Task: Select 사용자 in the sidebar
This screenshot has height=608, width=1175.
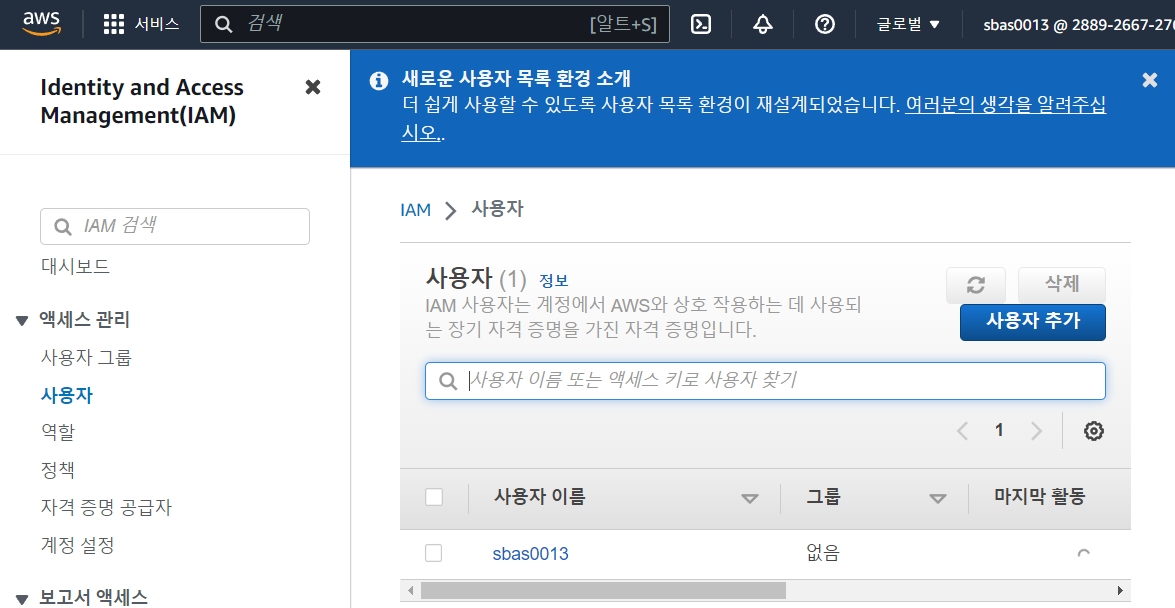Action: (67, 395)
